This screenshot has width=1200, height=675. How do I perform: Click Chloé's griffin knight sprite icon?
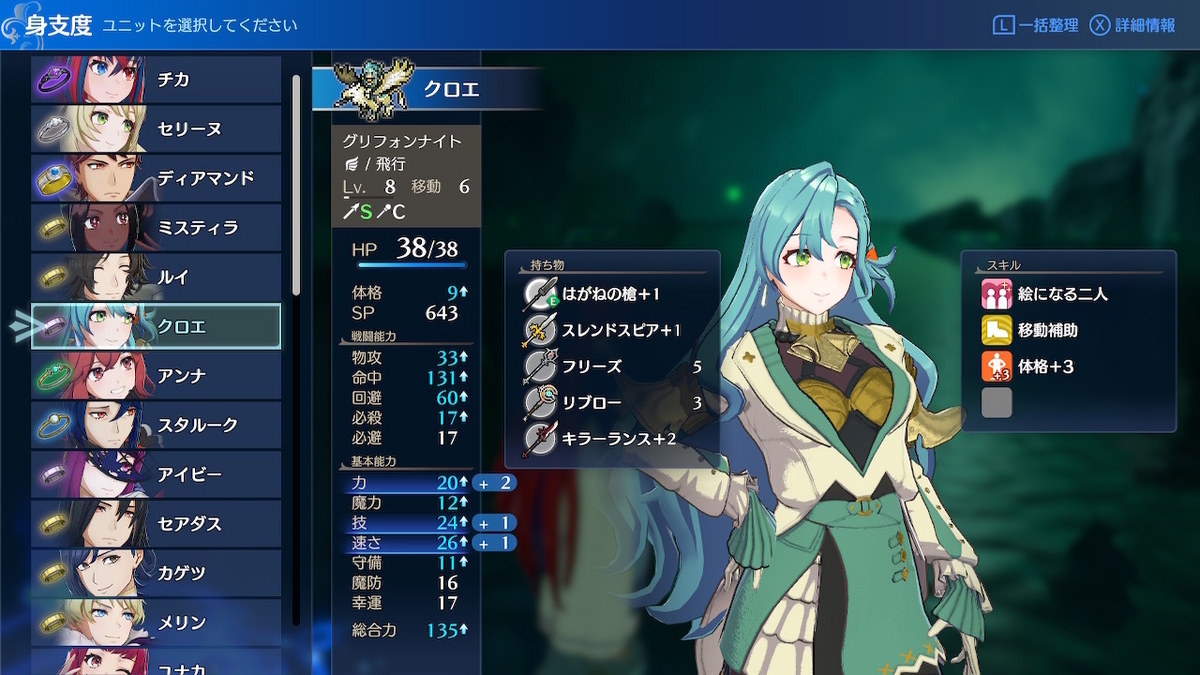tap(373, 89)
